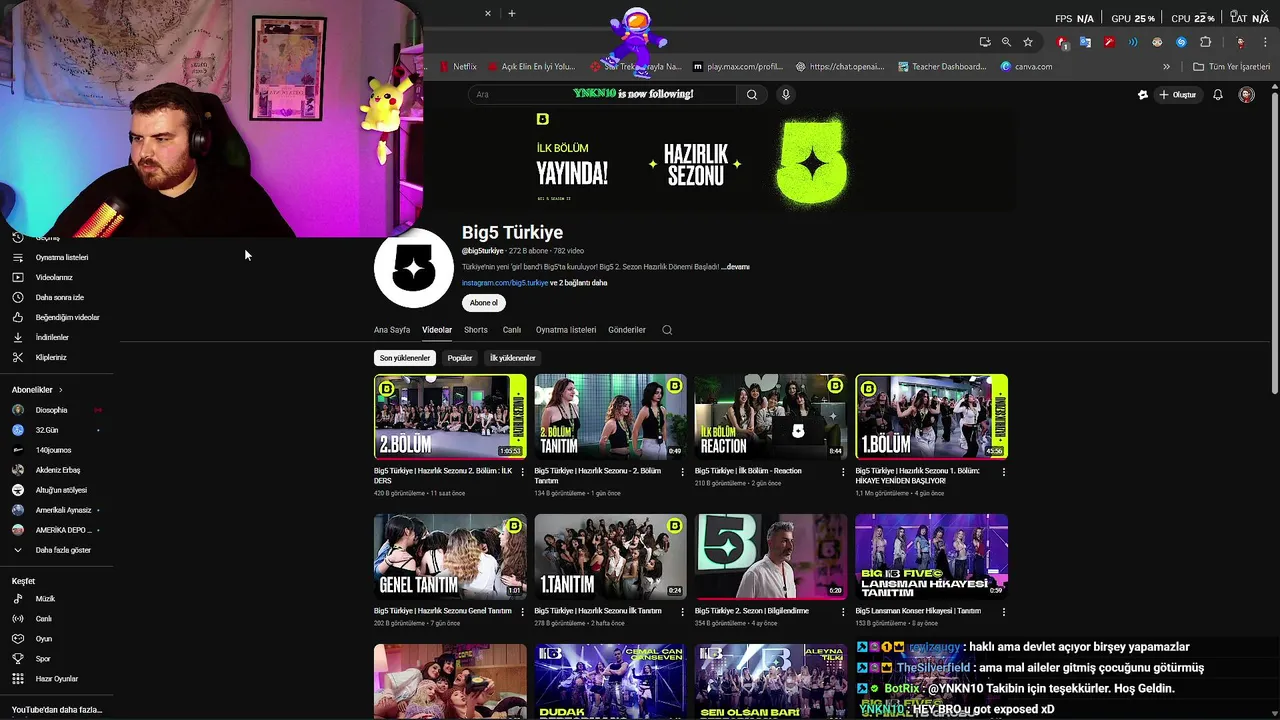The height and width of the screenshot is (720, 1280).
Task: Open canva.com bookmark
Action: click(x=1026, y=67)
